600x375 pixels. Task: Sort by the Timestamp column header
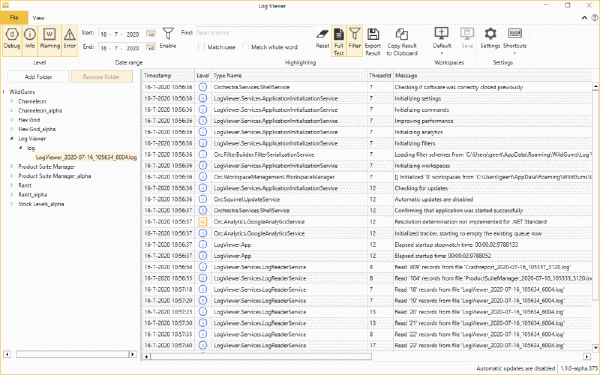[168, 75]
